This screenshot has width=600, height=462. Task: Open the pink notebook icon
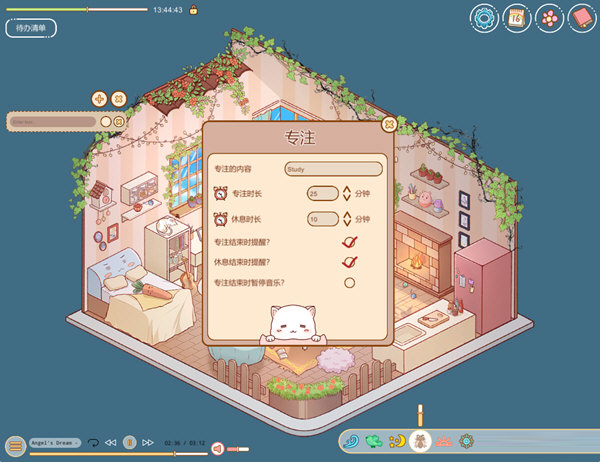(x=581, y=17)
